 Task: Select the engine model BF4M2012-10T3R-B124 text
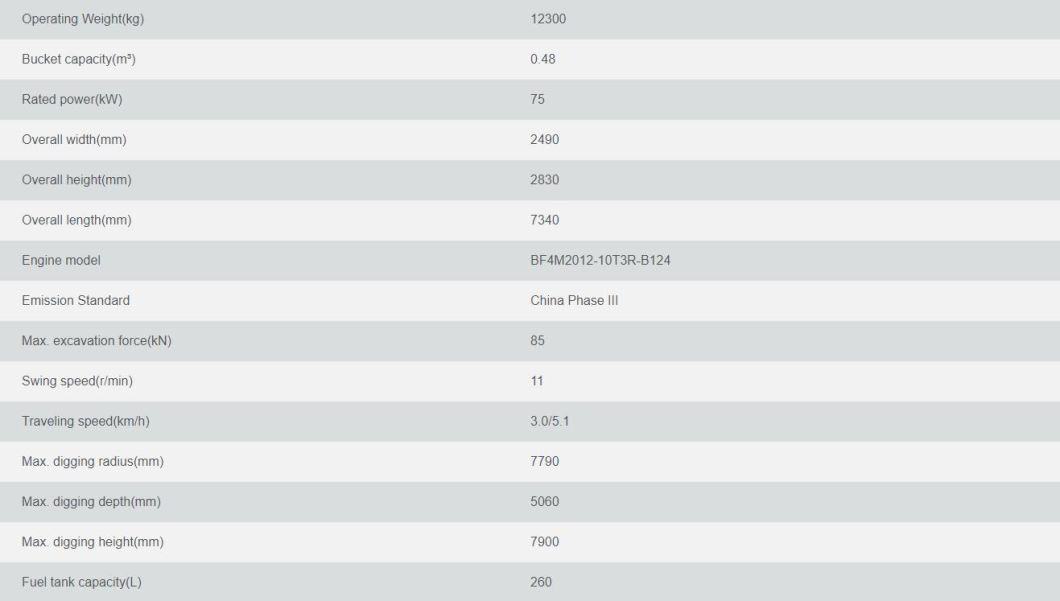coord(600,260)
